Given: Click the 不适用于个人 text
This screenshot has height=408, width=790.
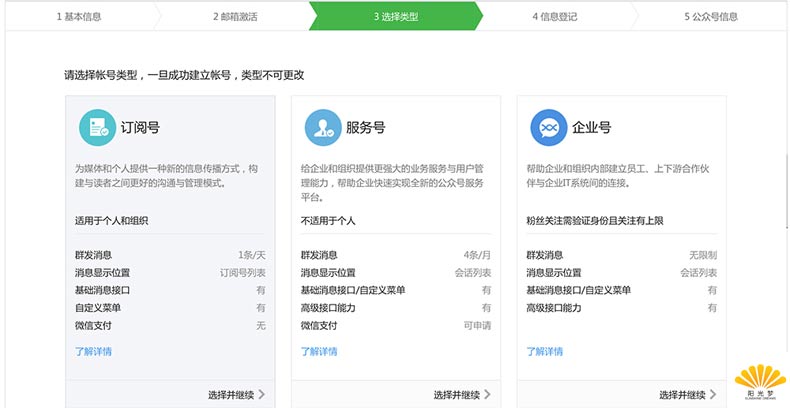Looking at the screenshot, I should click(x=328, y=221).
